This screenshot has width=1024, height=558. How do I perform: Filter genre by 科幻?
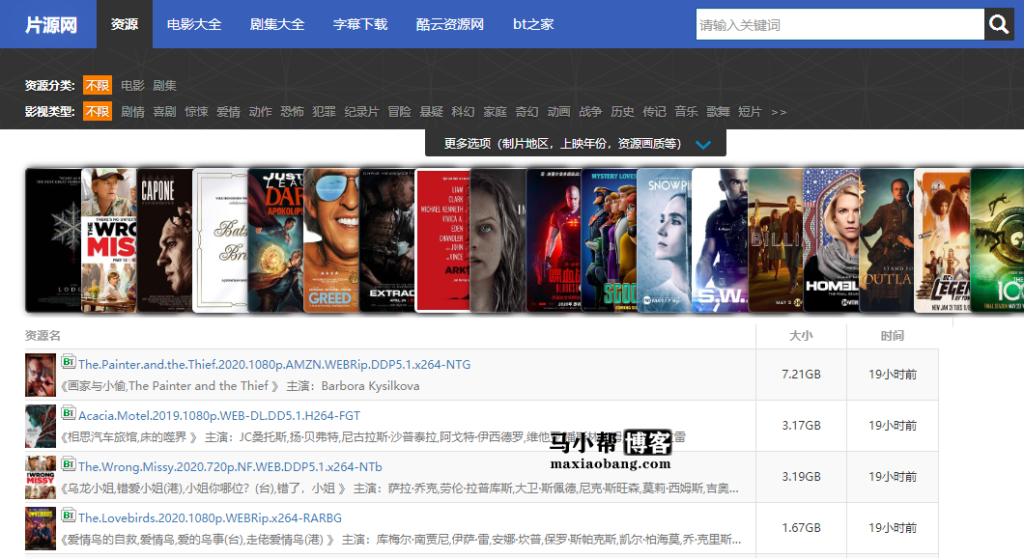[463, 112]
